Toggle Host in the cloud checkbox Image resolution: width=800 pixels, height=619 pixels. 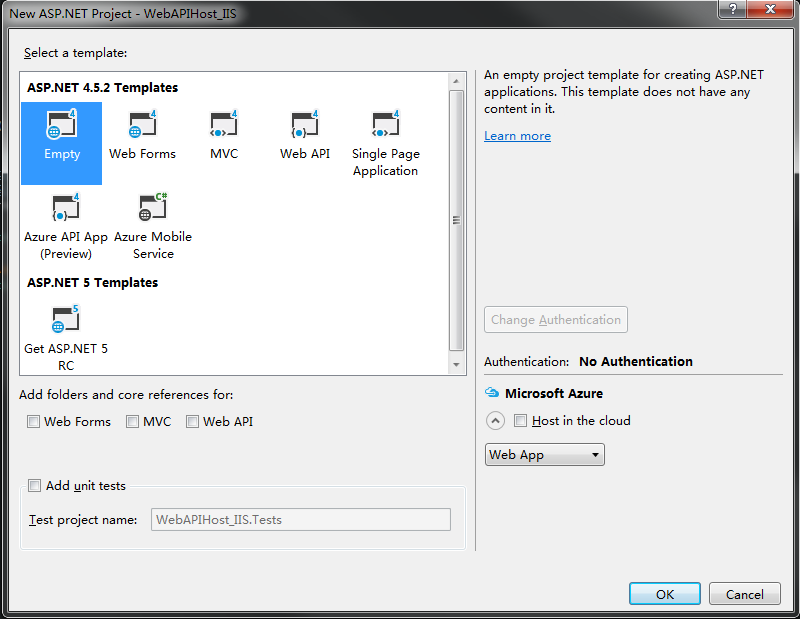520,420
